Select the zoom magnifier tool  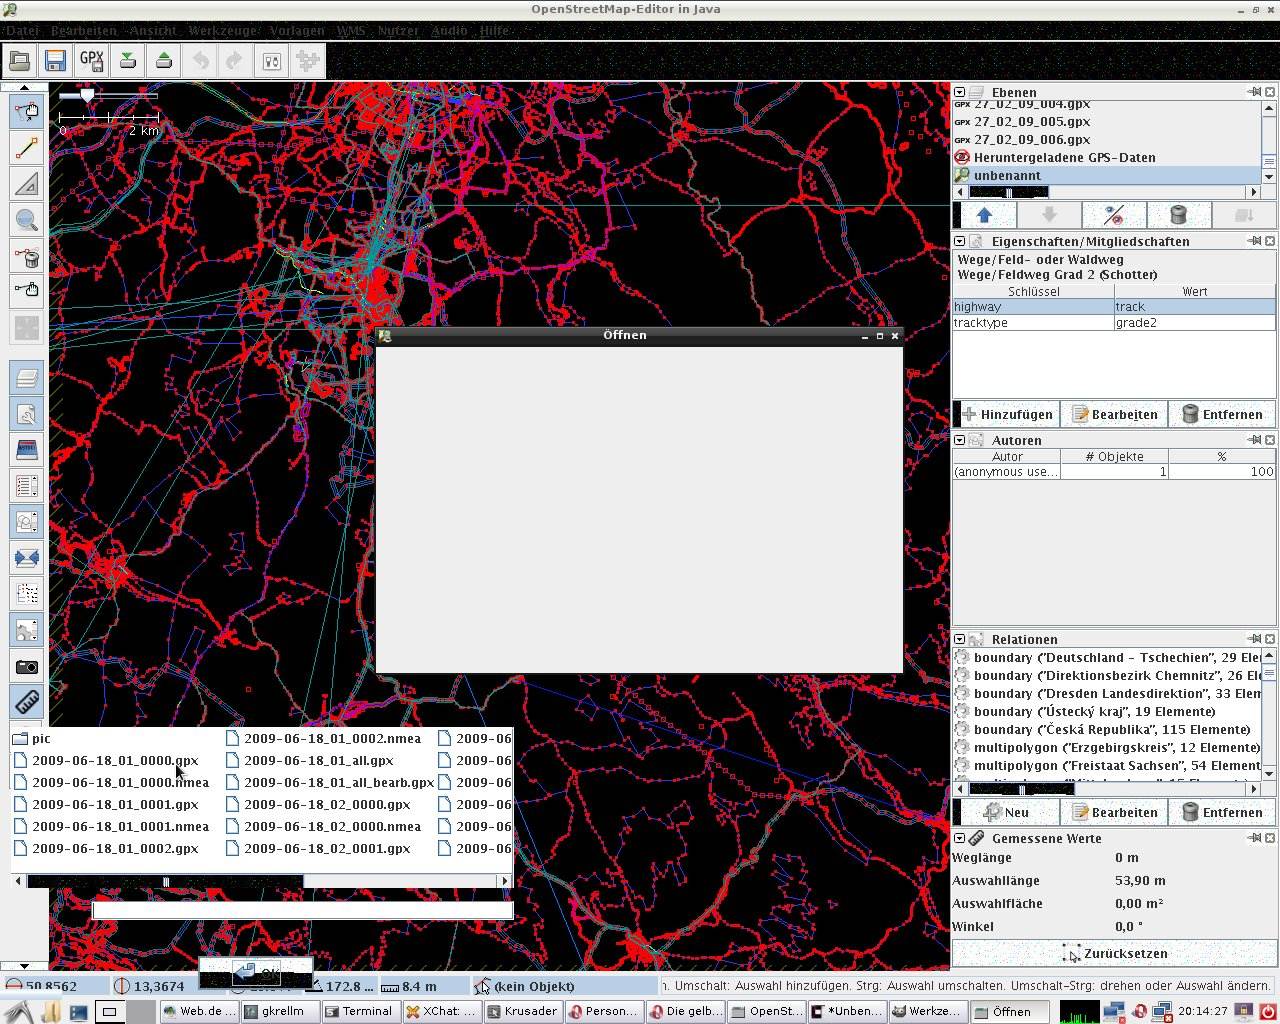(x=27, y=220)
